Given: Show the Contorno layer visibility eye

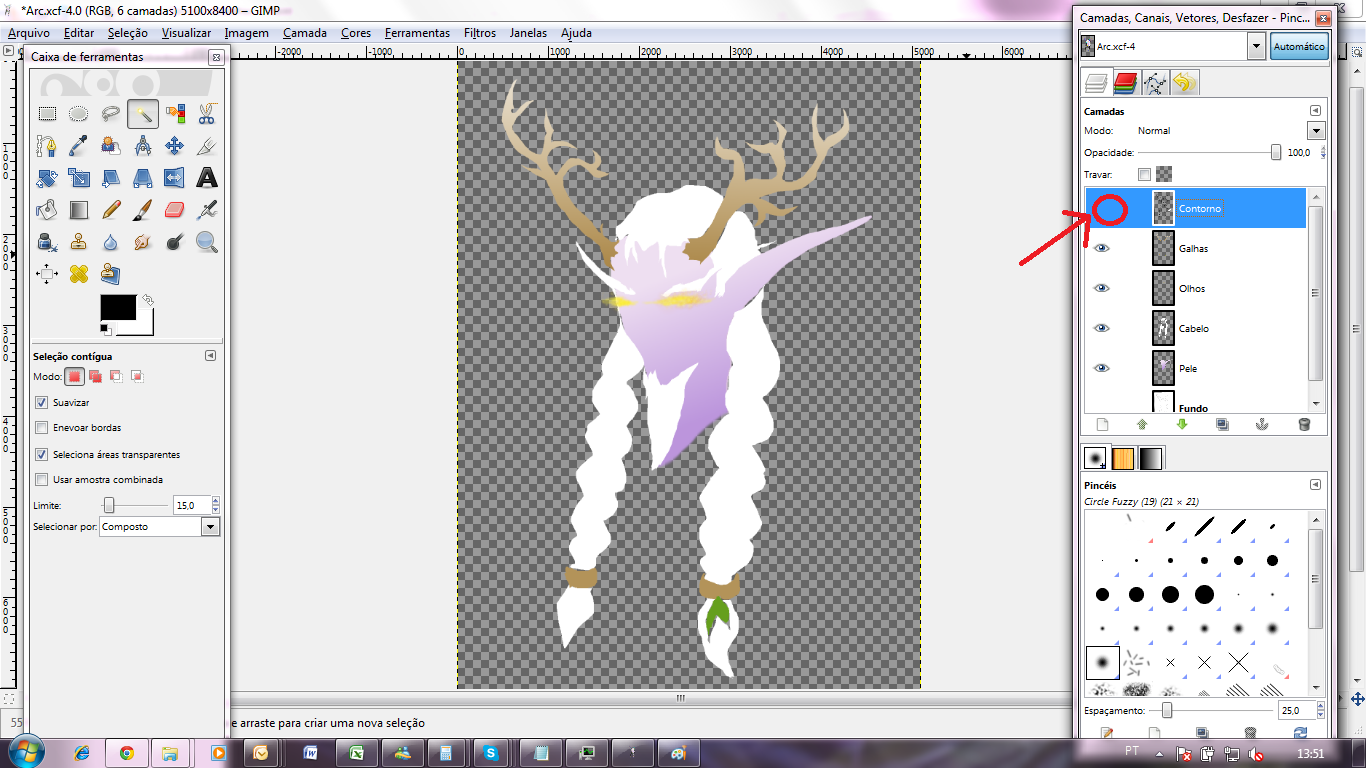Looking at the screenshot, I should click(1102, 209).
